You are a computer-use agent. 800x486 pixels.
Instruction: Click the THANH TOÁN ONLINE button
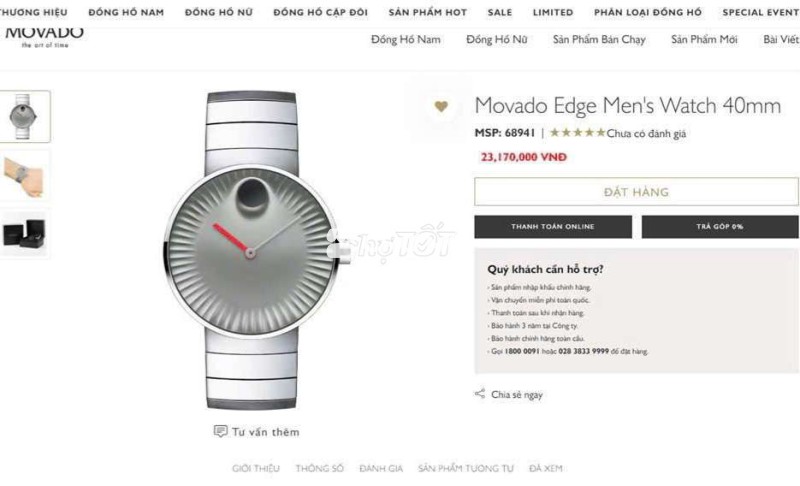[x=553, y=226]
